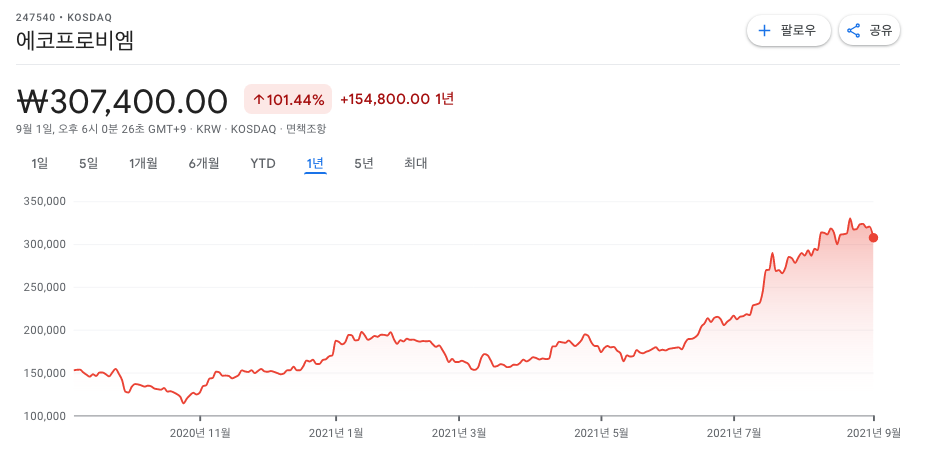The height and width of the screenshot is (451, 930).
Task: Select the 1년 range tab
Action: click(x=315, y=164)
